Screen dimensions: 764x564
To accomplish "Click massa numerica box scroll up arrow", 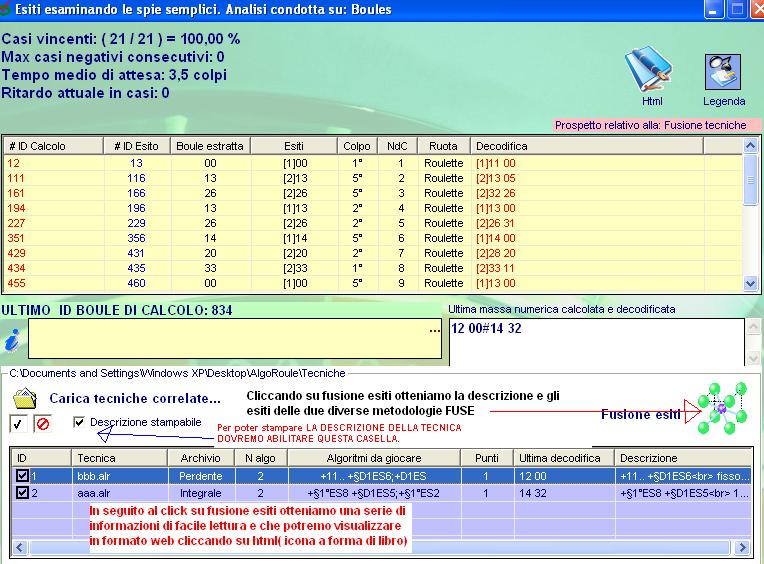I will click(753, 327).
